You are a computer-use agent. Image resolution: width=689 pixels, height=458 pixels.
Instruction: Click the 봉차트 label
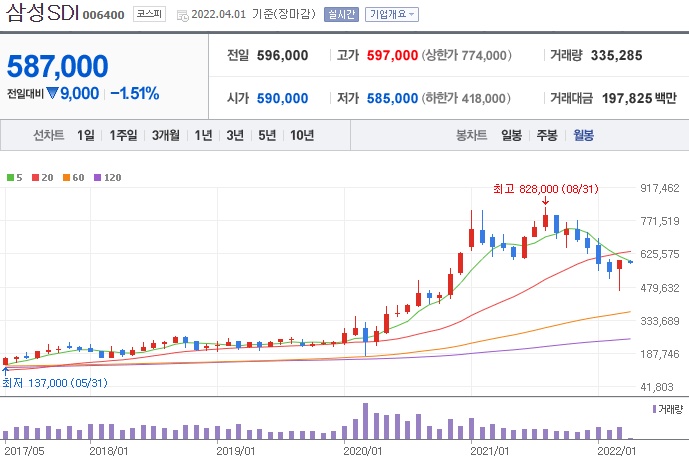click(471, 135)
